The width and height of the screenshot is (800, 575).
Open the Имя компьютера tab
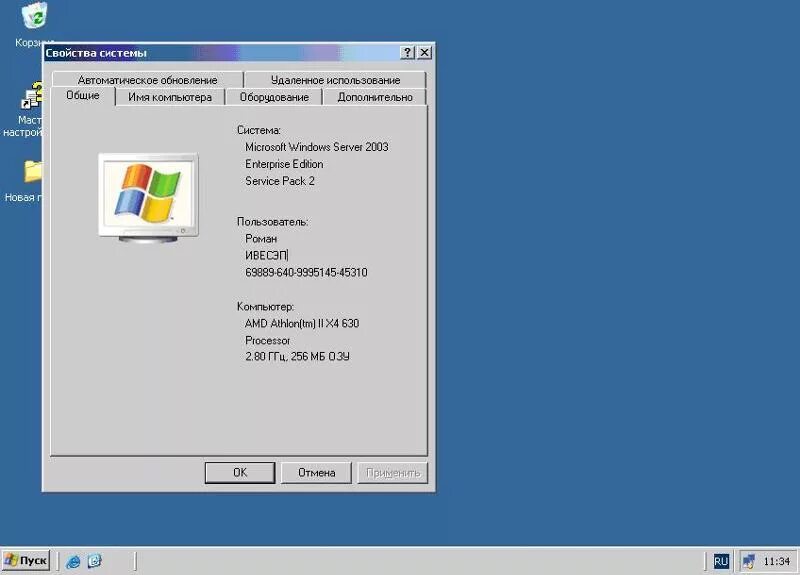pos(170,97)
